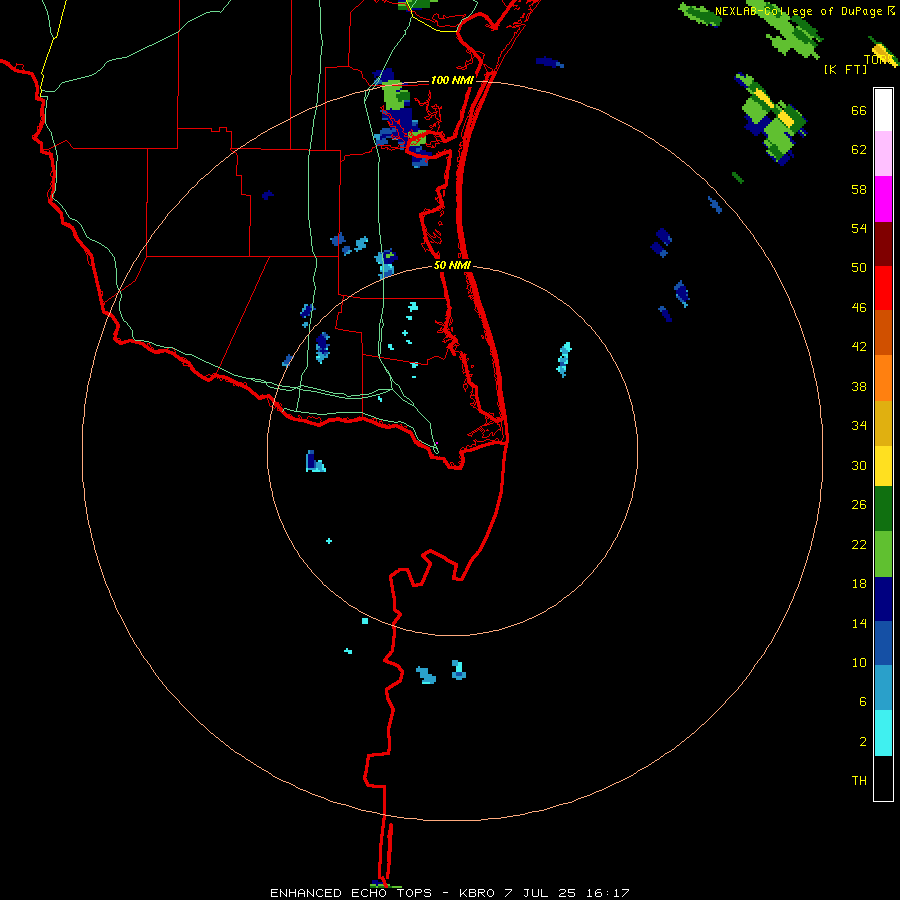Click the "30" legend value
This screenshot has width=900, height=900.
pyautogui.click(x=859, y=465)
